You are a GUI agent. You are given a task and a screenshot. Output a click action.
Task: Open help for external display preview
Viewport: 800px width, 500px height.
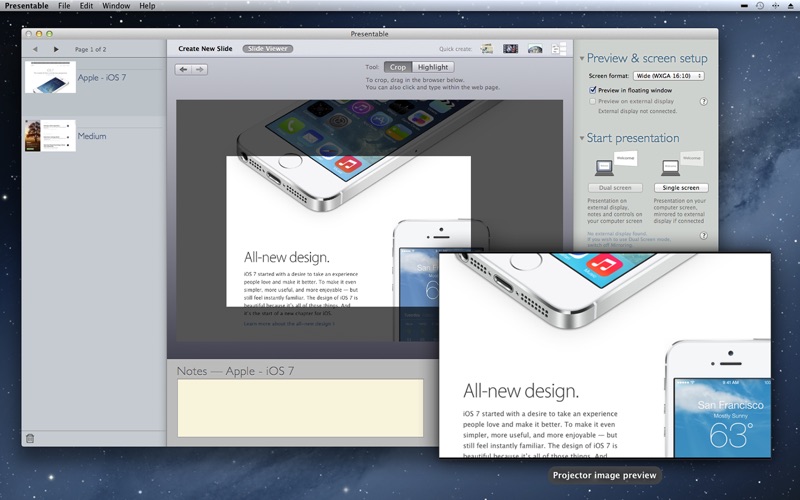pyautogui.click(x=704, y=101)
